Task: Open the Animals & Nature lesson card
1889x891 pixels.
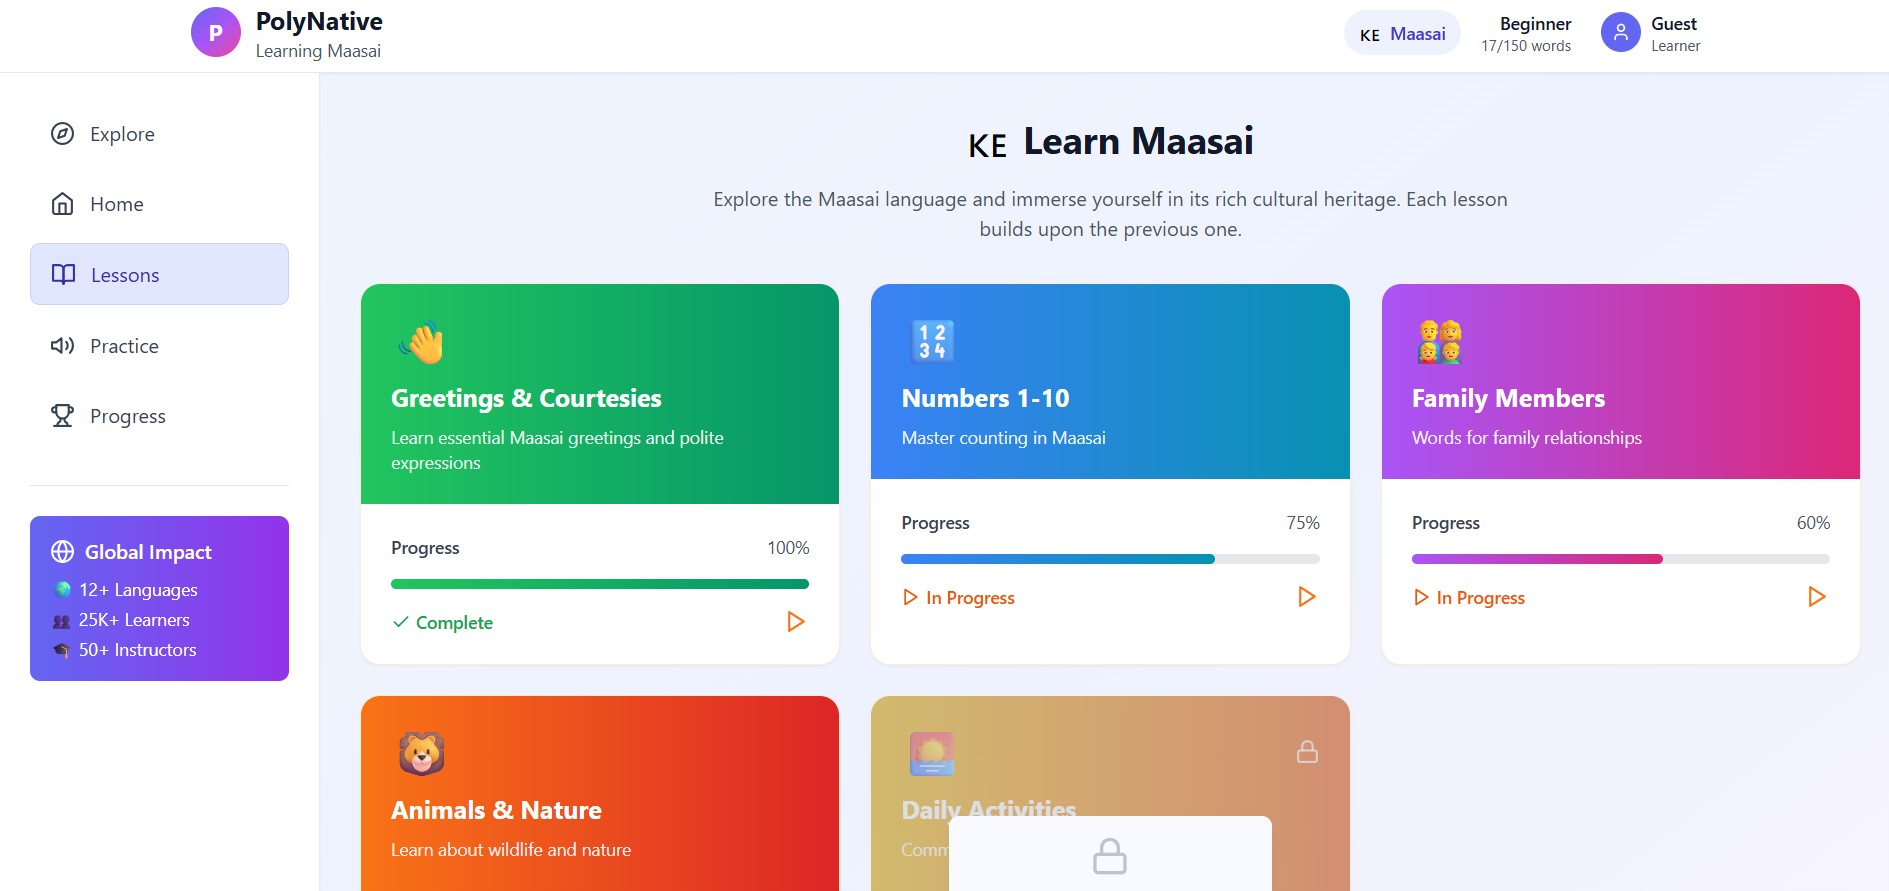Action: 600,793
